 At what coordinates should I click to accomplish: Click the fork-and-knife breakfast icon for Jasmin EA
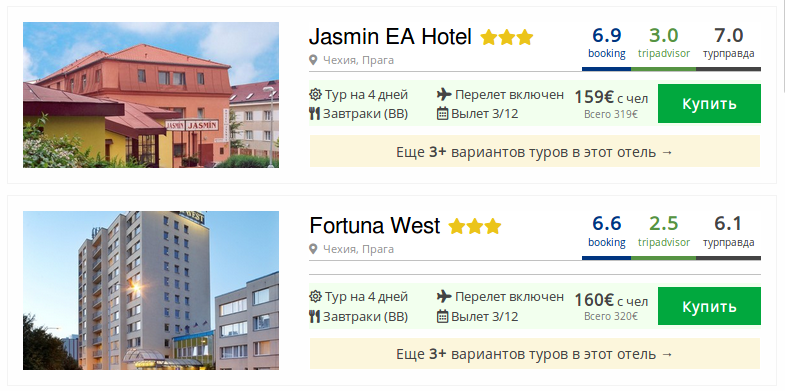(314, 114)
